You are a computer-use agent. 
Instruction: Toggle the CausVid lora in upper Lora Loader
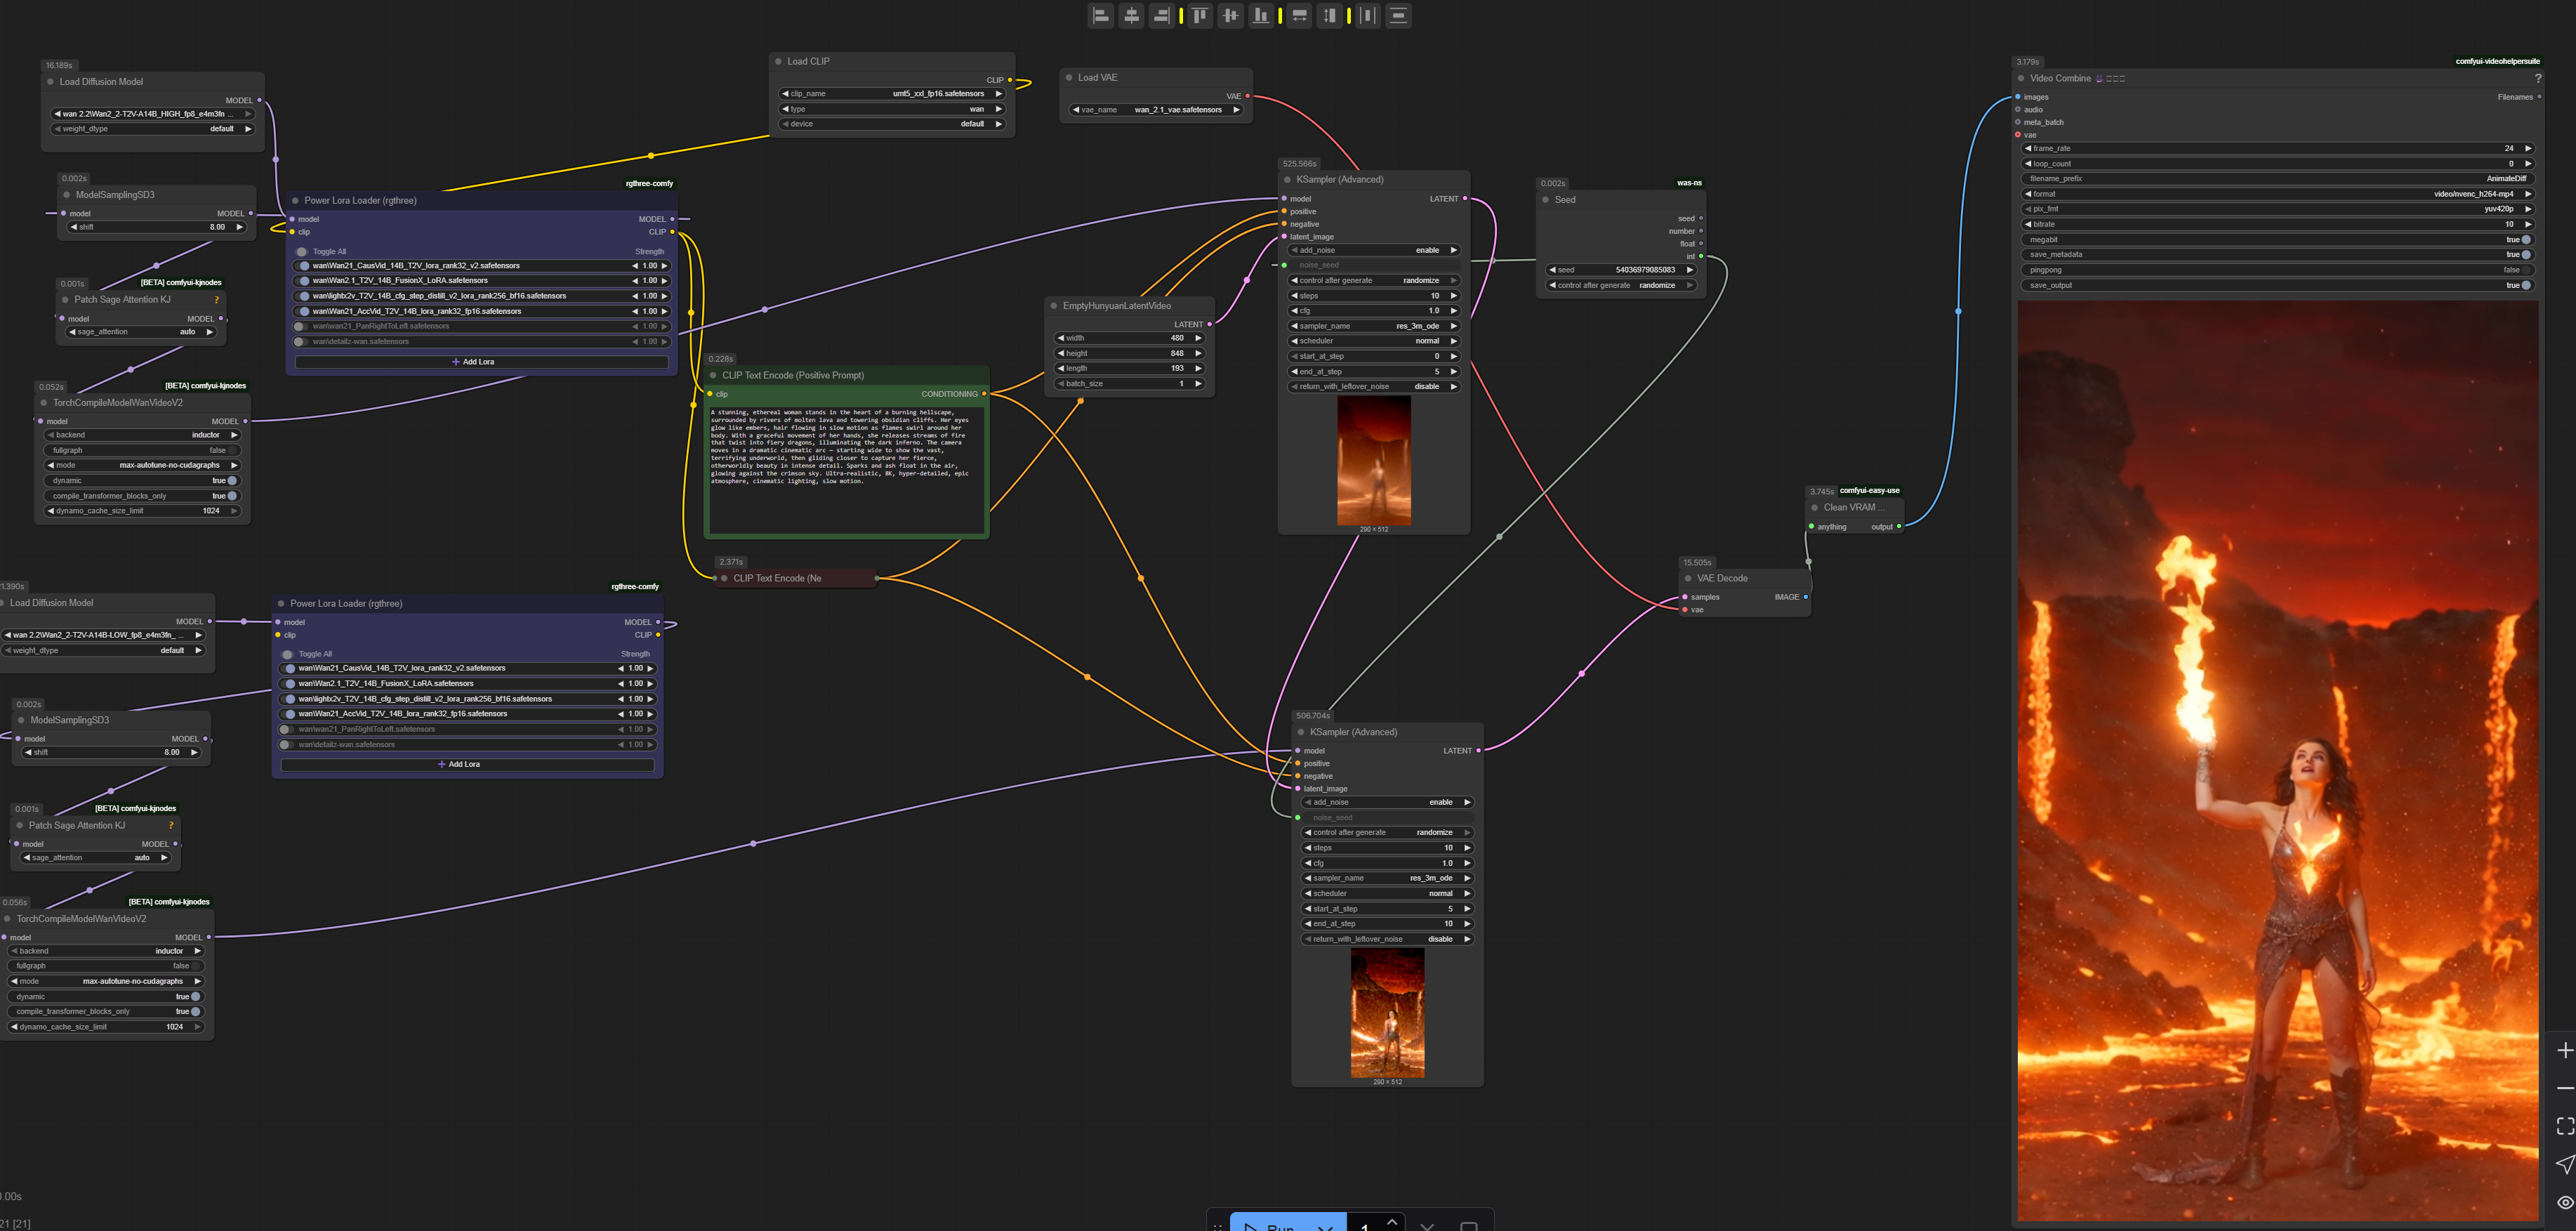pos(304,266)
